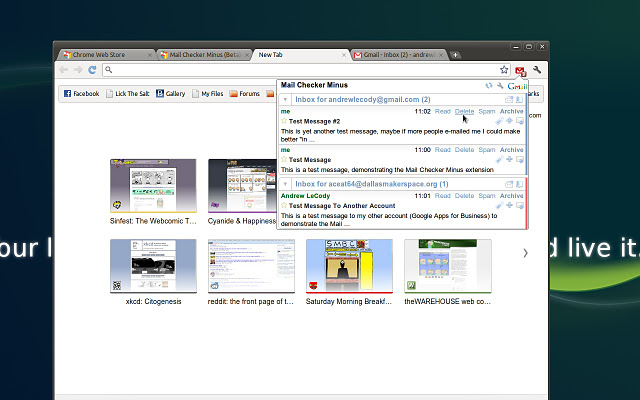Close the Gmail - Inbox tab
The image size is (640, 400).
[x=441, y=55]
